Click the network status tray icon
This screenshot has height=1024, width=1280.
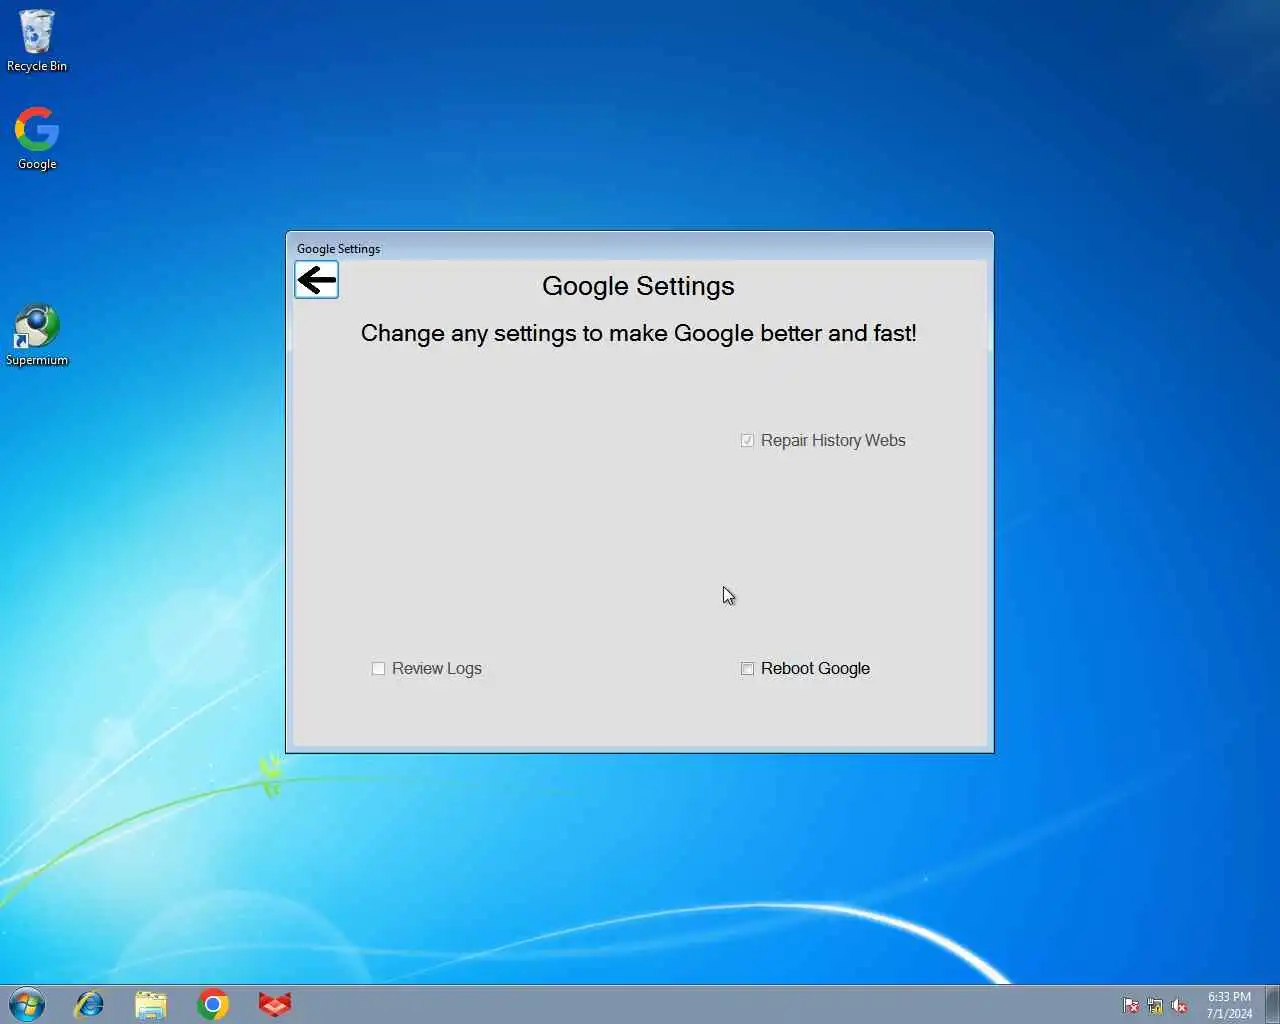tap(1155, 1005)
